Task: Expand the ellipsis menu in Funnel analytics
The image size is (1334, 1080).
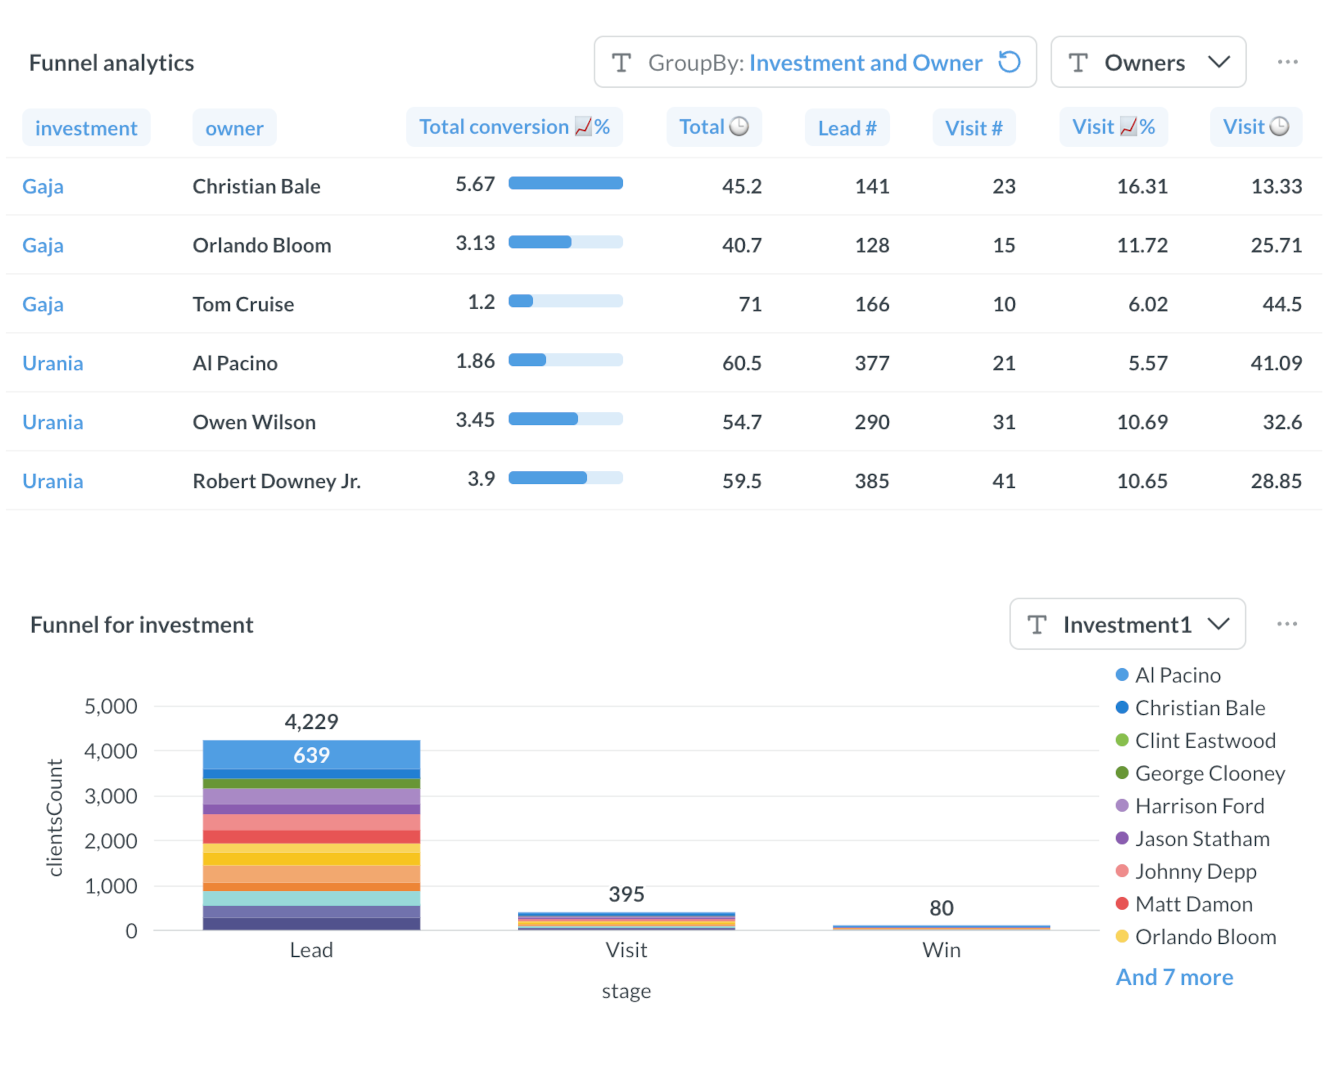Action: click(1287, 61)
